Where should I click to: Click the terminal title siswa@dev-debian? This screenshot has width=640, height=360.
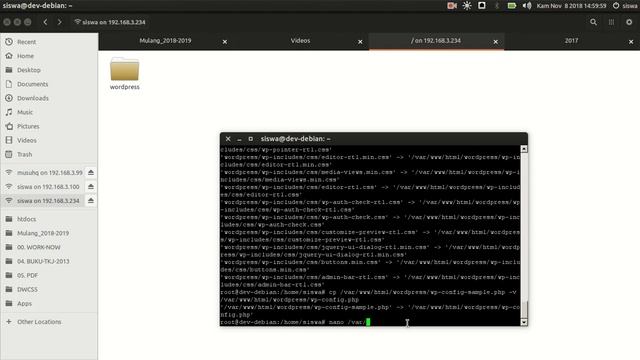296,139
